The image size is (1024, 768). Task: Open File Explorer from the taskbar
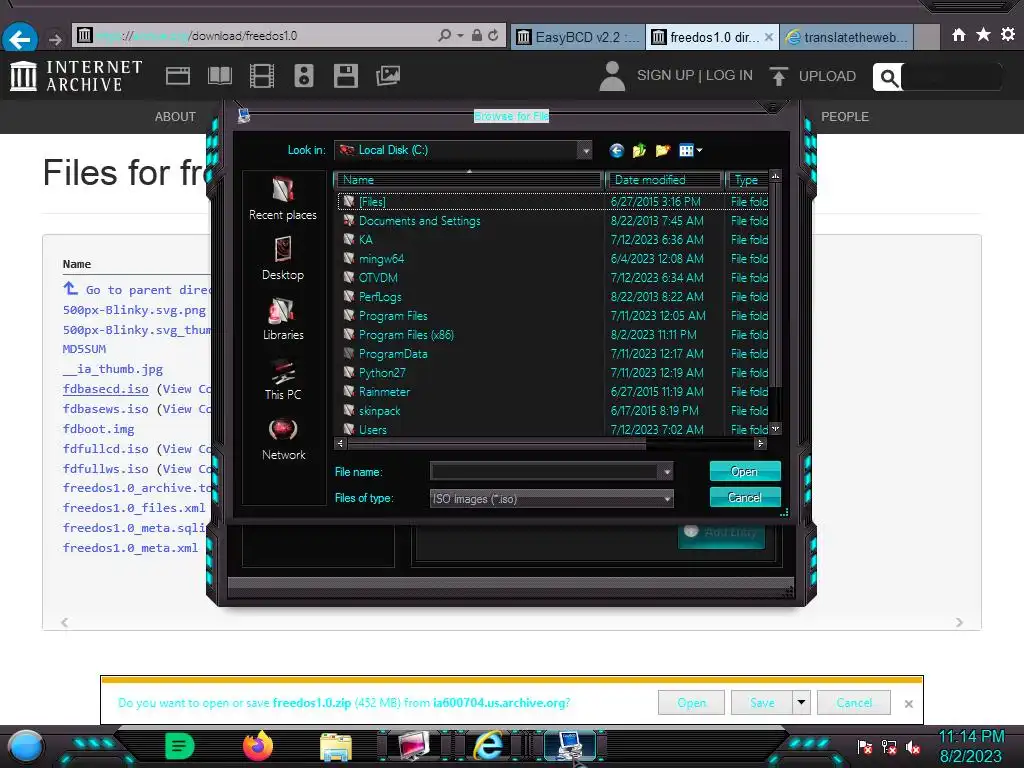336,746
